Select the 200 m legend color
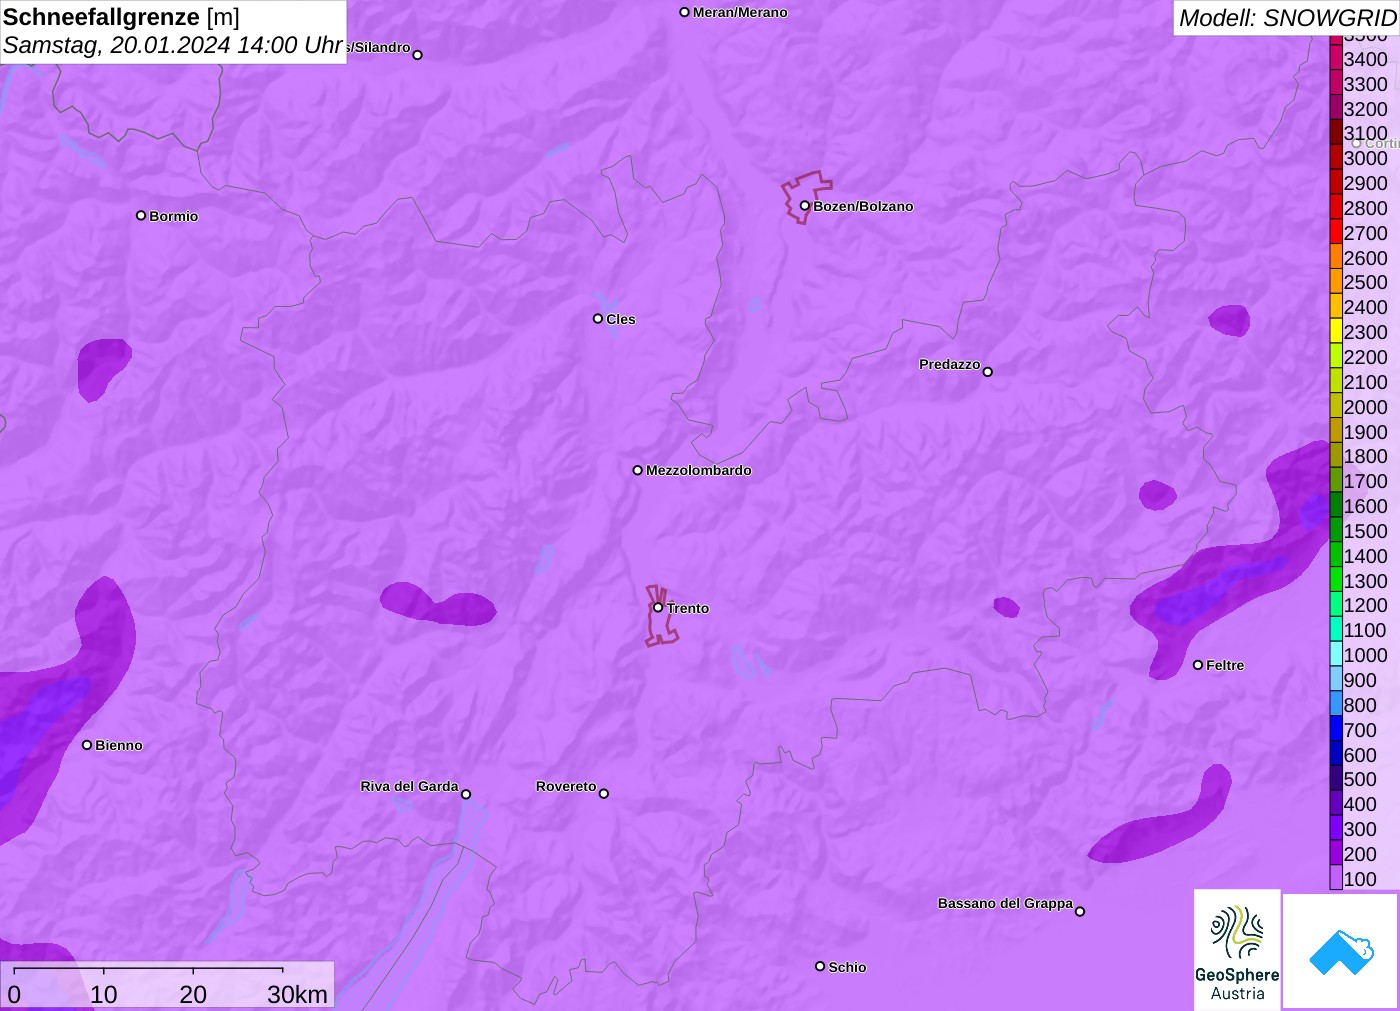This screenshot has height=1011, width=1400. [1336, 853]
